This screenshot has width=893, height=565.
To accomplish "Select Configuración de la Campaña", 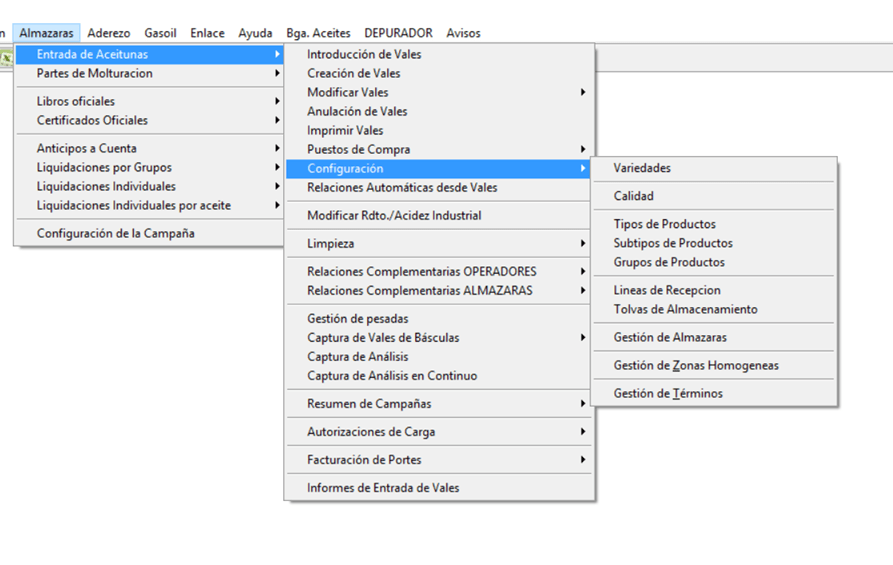I will point(115,233).
